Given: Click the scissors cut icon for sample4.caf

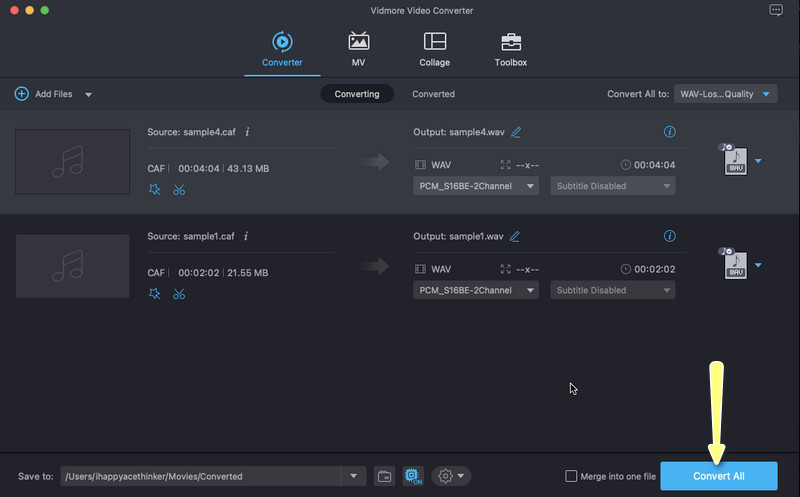Looking at the screenshot, I should [x=179, y=189].
